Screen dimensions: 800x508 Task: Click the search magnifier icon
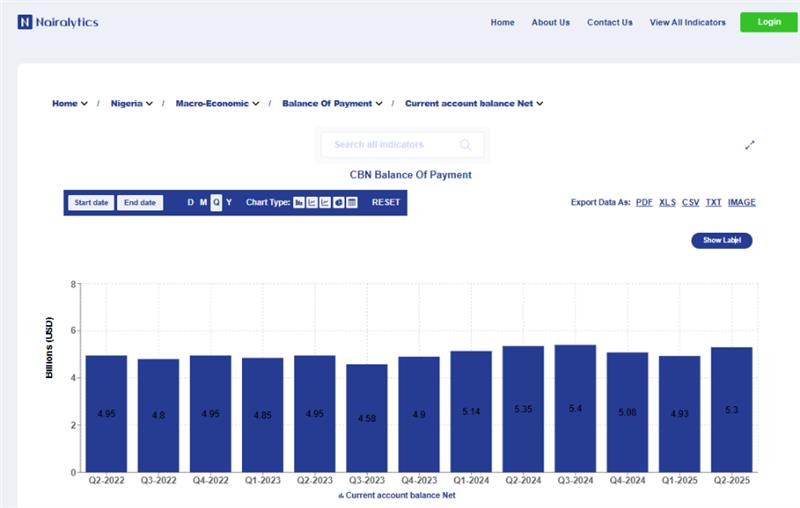(x=465, y=145)
